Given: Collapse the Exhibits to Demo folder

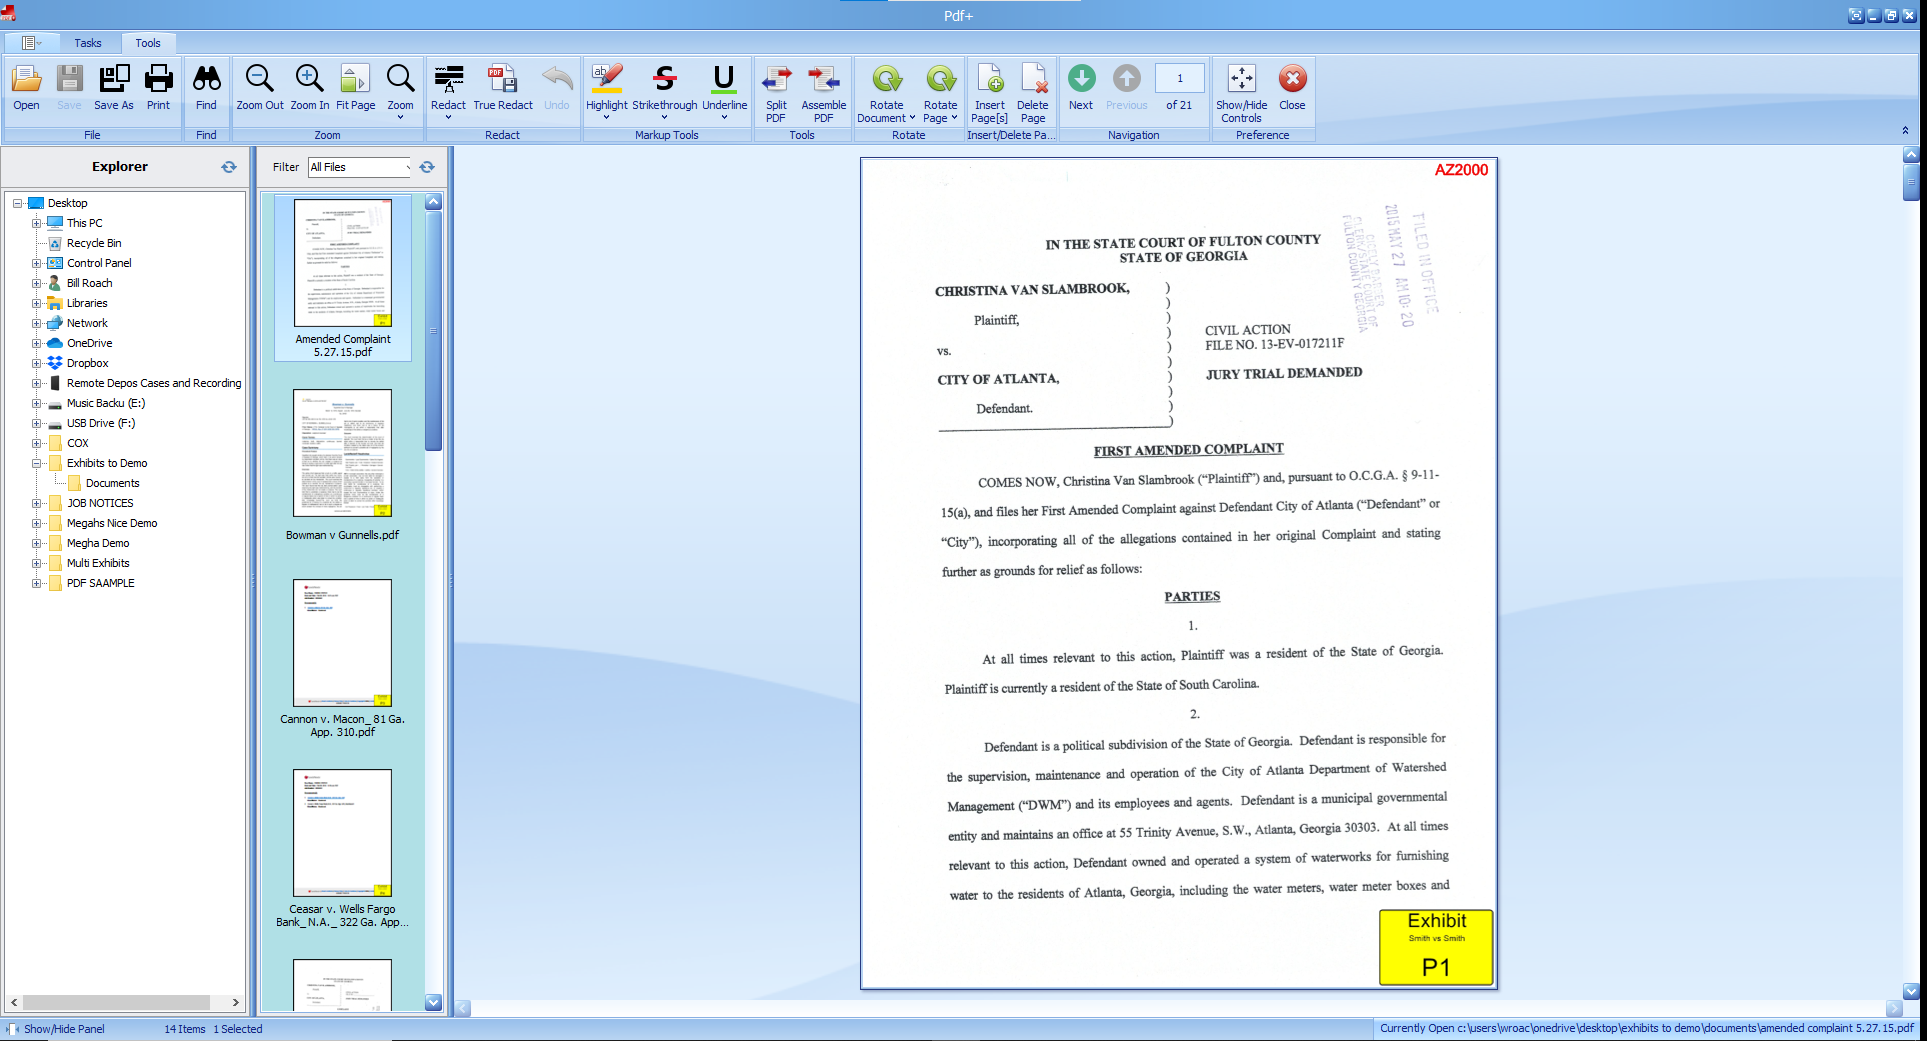Looking at the screenshot, I should tap(36, 463).
